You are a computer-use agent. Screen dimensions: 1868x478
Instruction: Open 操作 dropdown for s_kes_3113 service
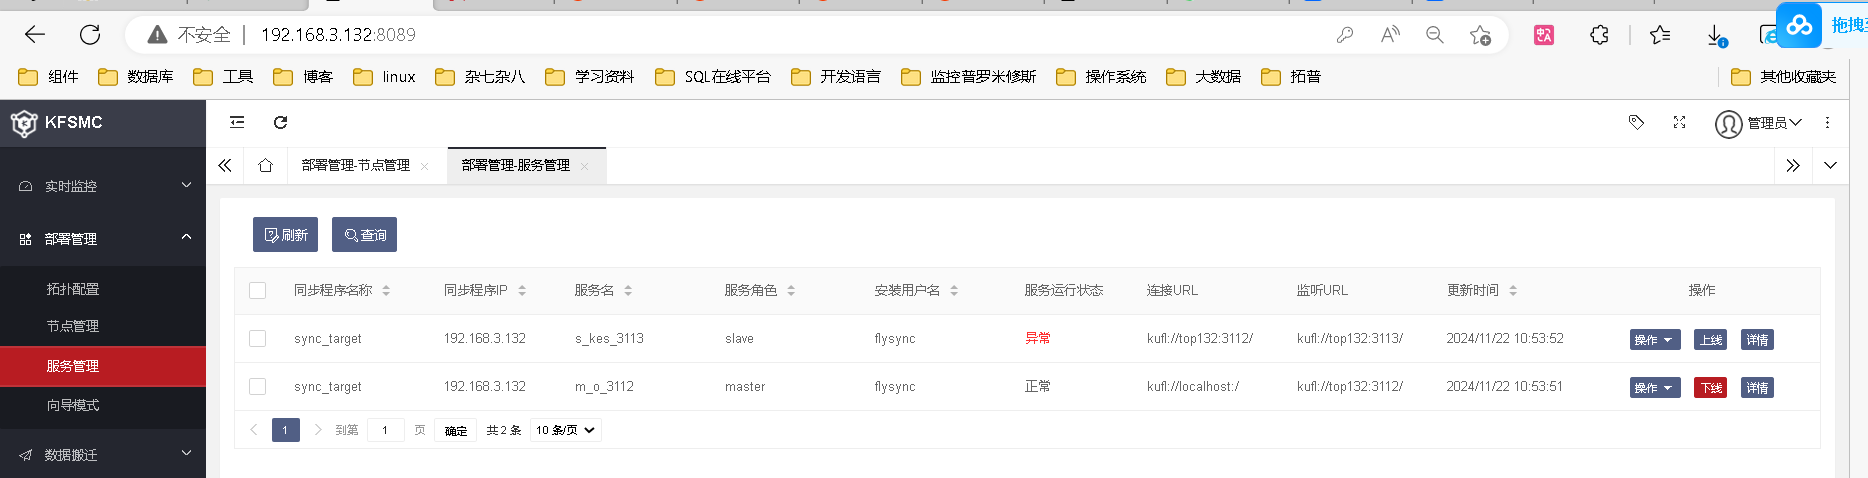(1654, 340)
